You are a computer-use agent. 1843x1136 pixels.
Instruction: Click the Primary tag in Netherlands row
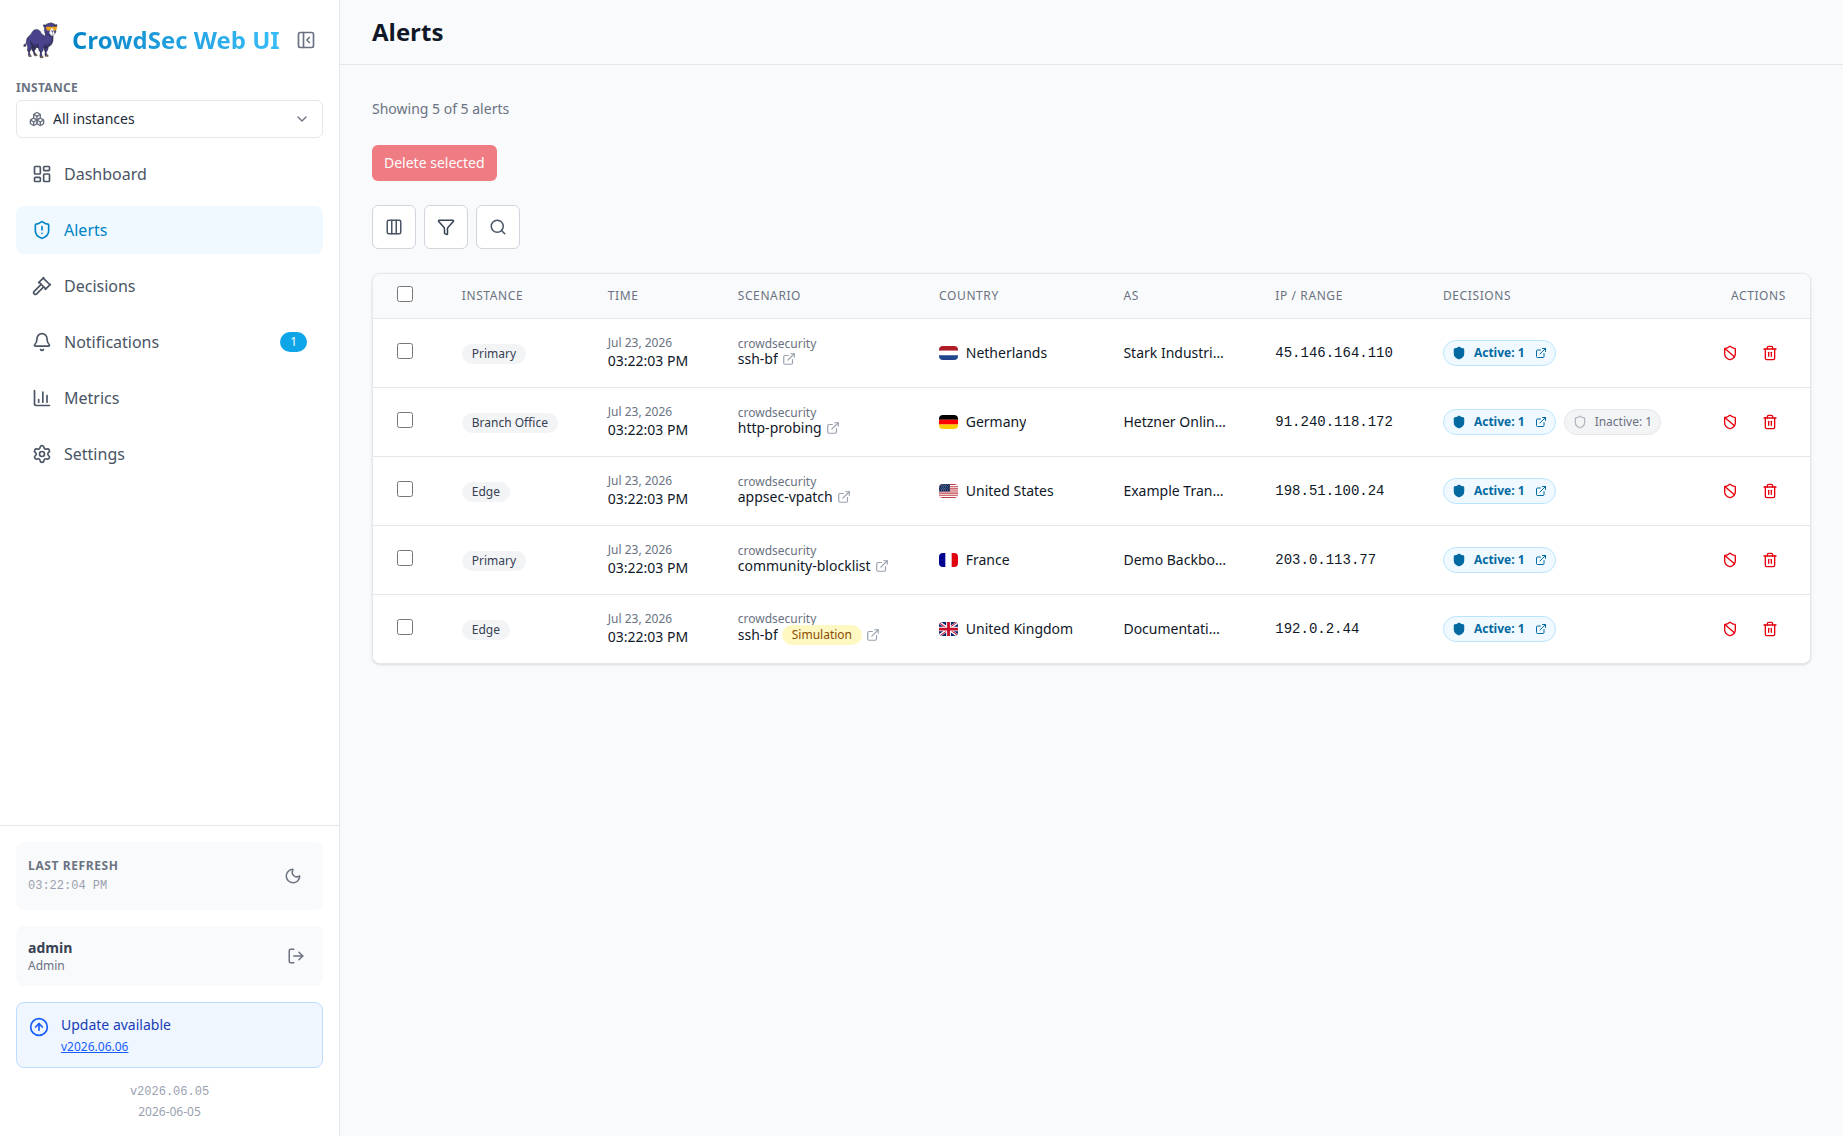494,354
